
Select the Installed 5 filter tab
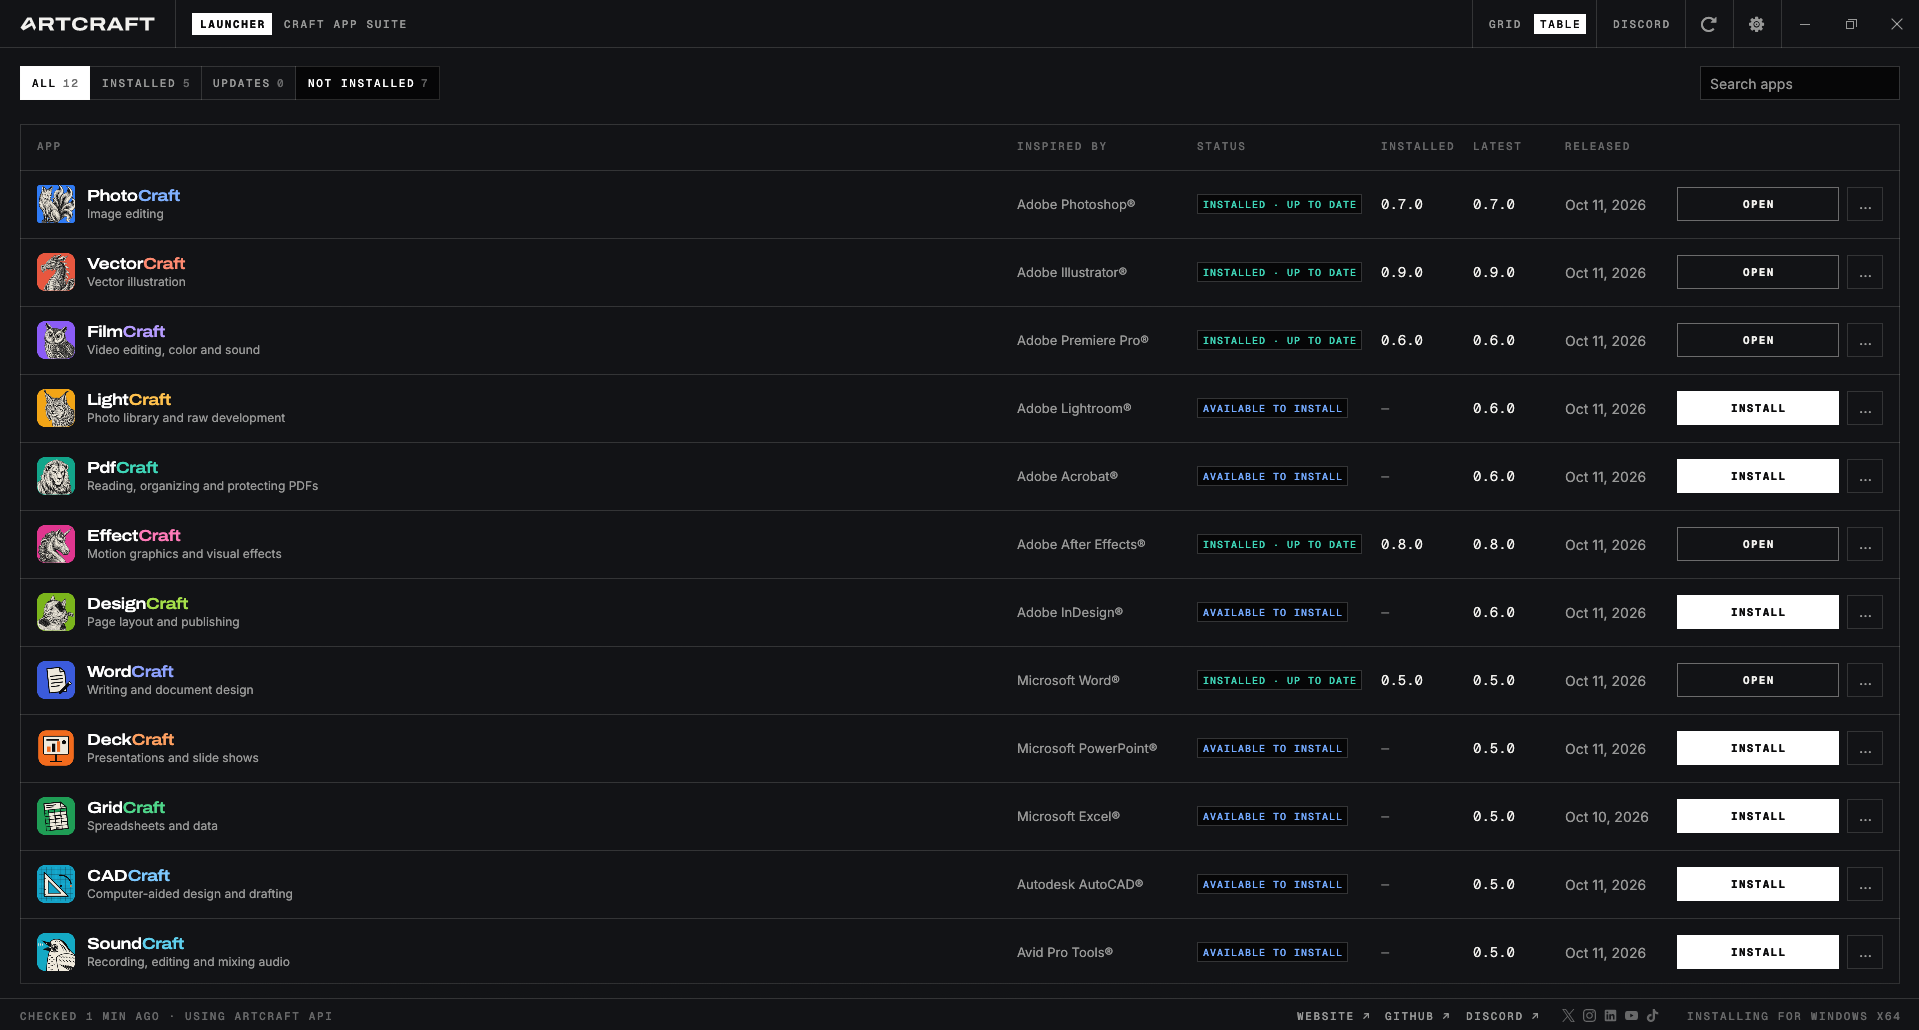coord(146,83)
